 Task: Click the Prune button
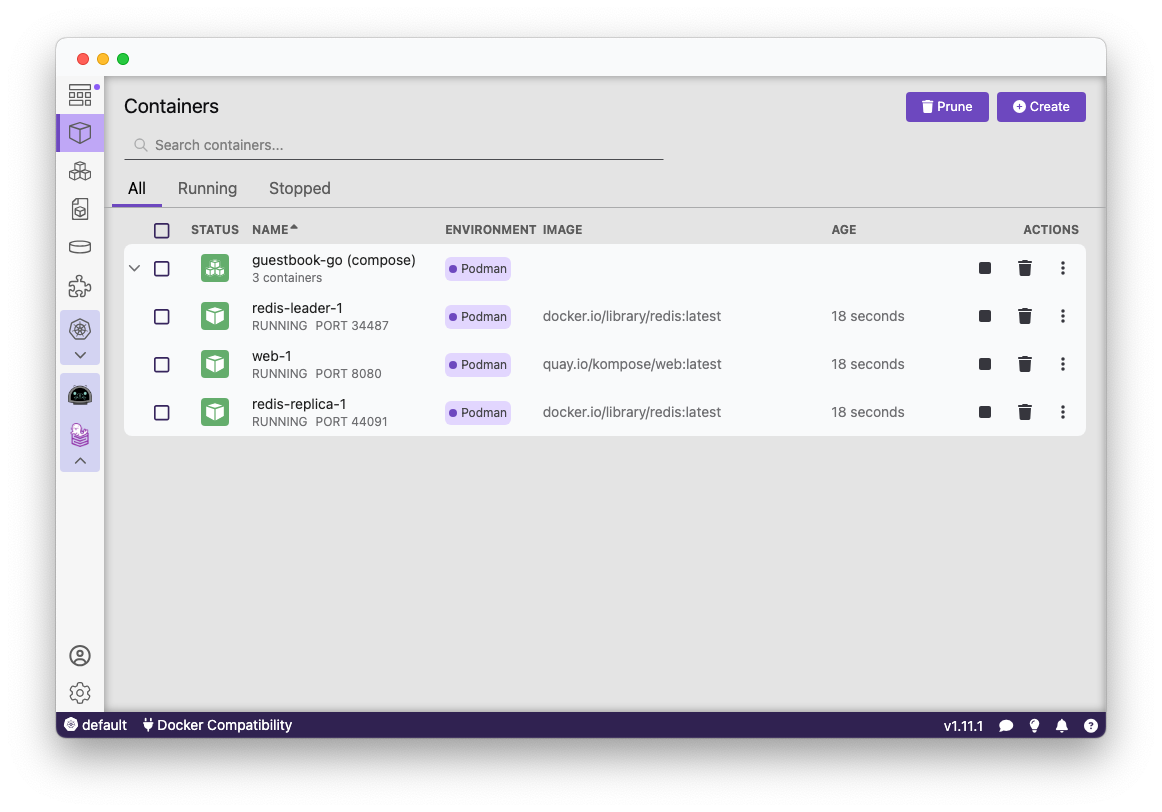click(946, 107)
